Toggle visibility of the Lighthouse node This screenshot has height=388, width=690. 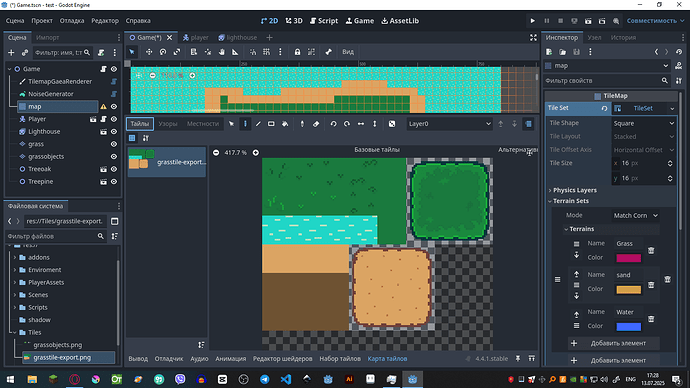[114, 132]
